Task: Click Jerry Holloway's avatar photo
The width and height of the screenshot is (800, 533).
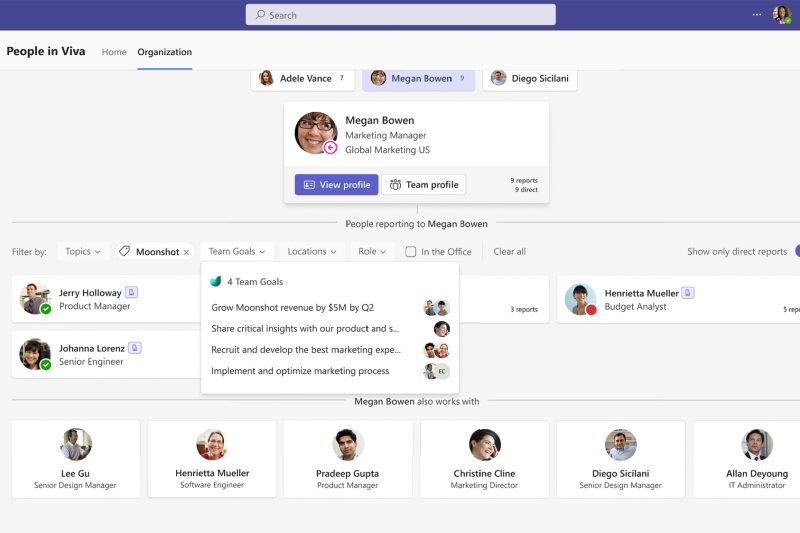Action: pyautogui.click(x=34, y=298)
